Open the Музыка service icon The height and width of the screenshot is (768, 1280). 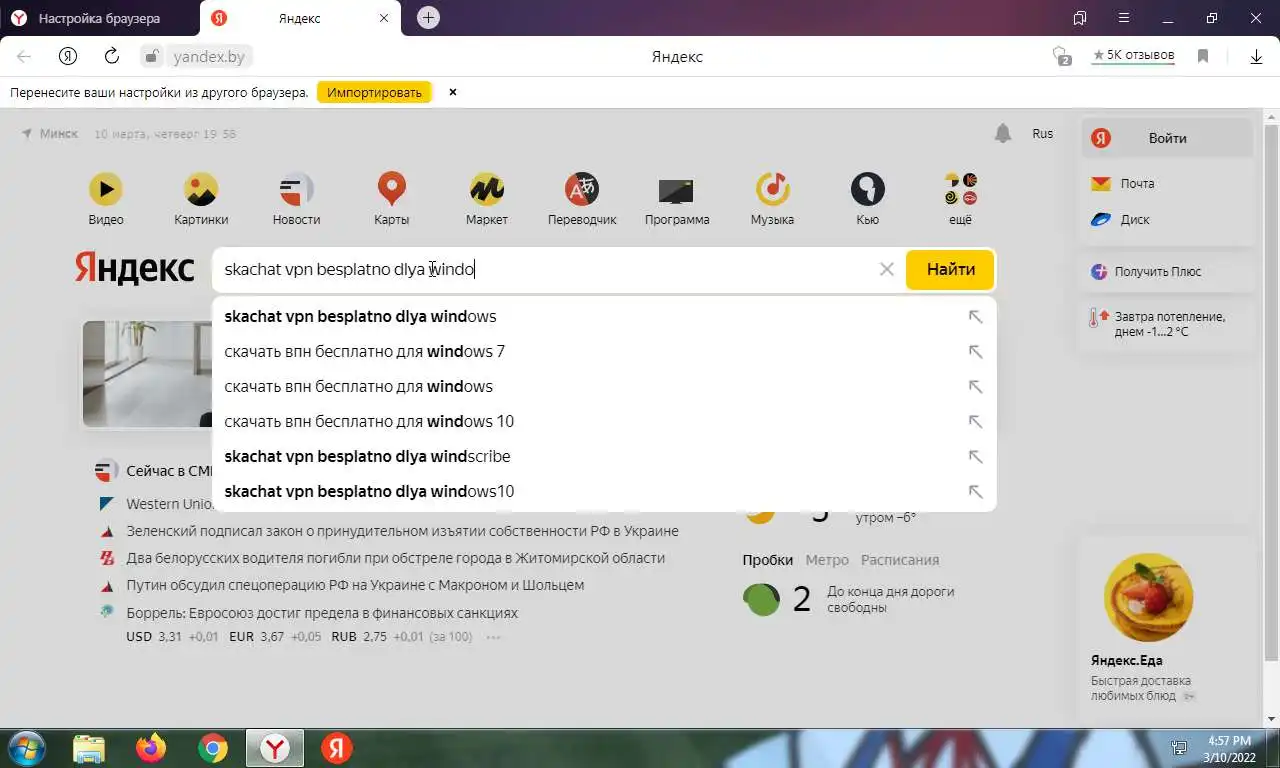pos(772,189)
